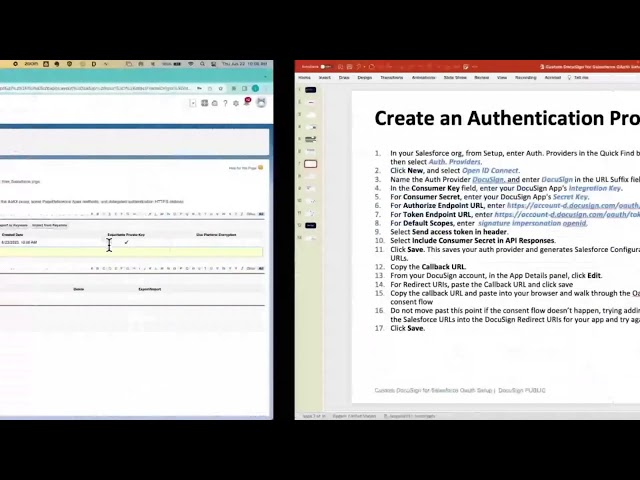Image resolution: width=640 pixels, height=480 pixels.
Task: Open the Acrobat ribbon tab
Action: tap(553, 78)
